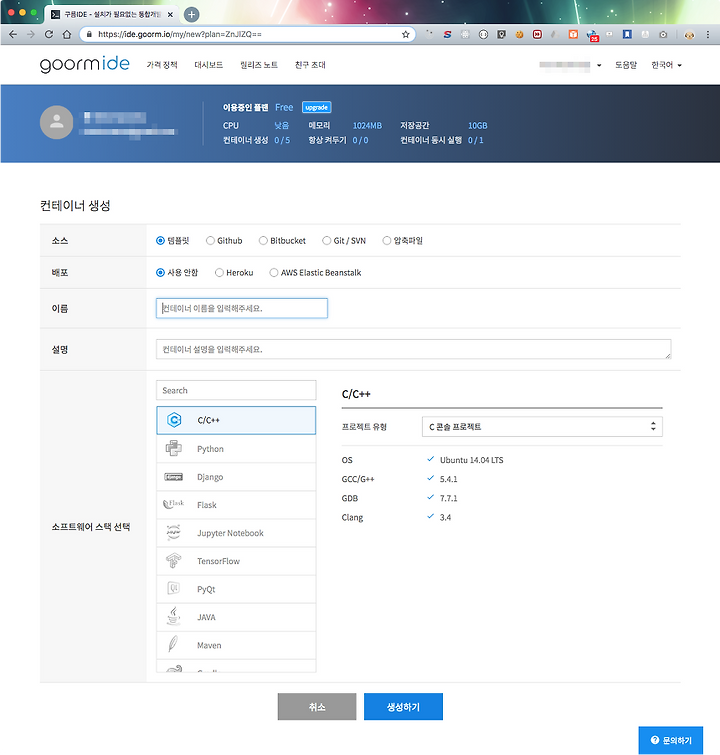Open the account name dropdown arrow
The image size is (720, 755).
click(599, 65)
